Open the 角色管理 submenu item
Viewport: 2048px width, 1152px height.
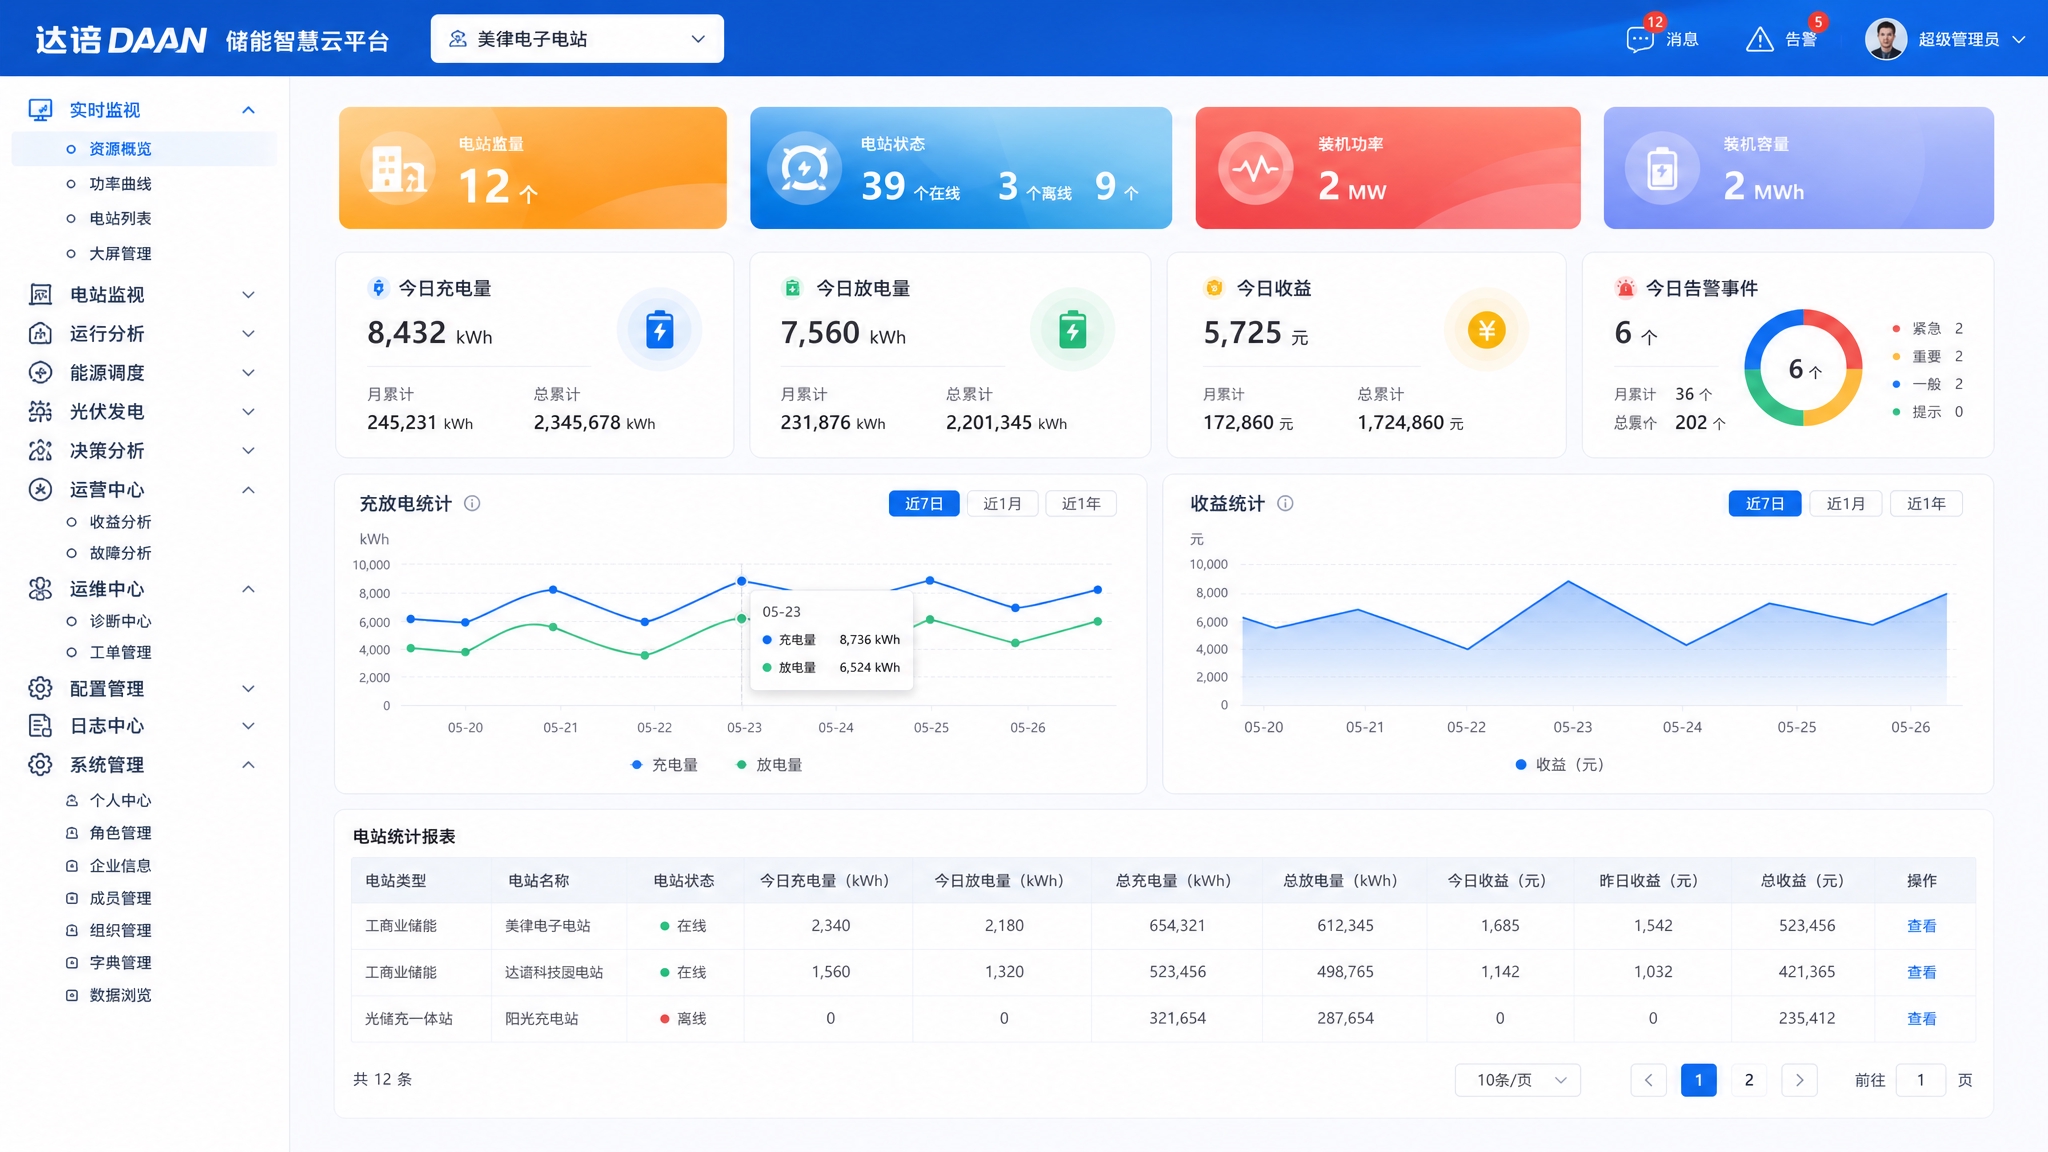pyautogui.click(x=120, y=833)
